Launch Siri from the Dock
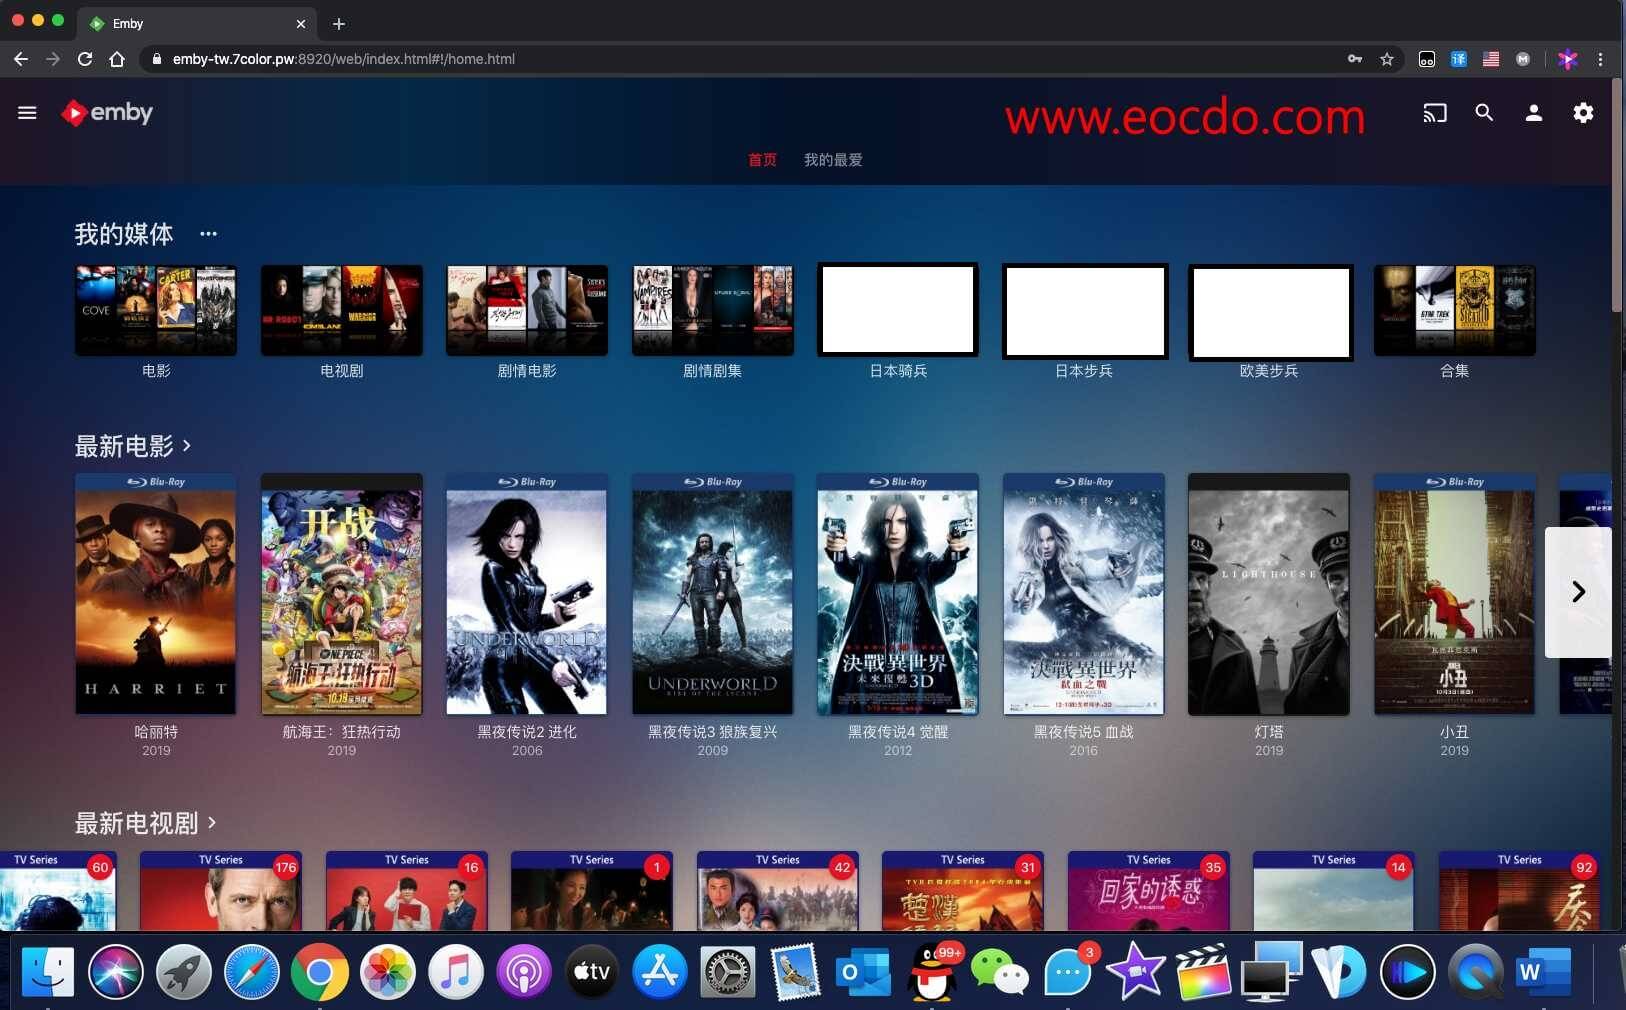Screen dimensions: 1626x1010 pyautogui.click(x=116, y=971)
